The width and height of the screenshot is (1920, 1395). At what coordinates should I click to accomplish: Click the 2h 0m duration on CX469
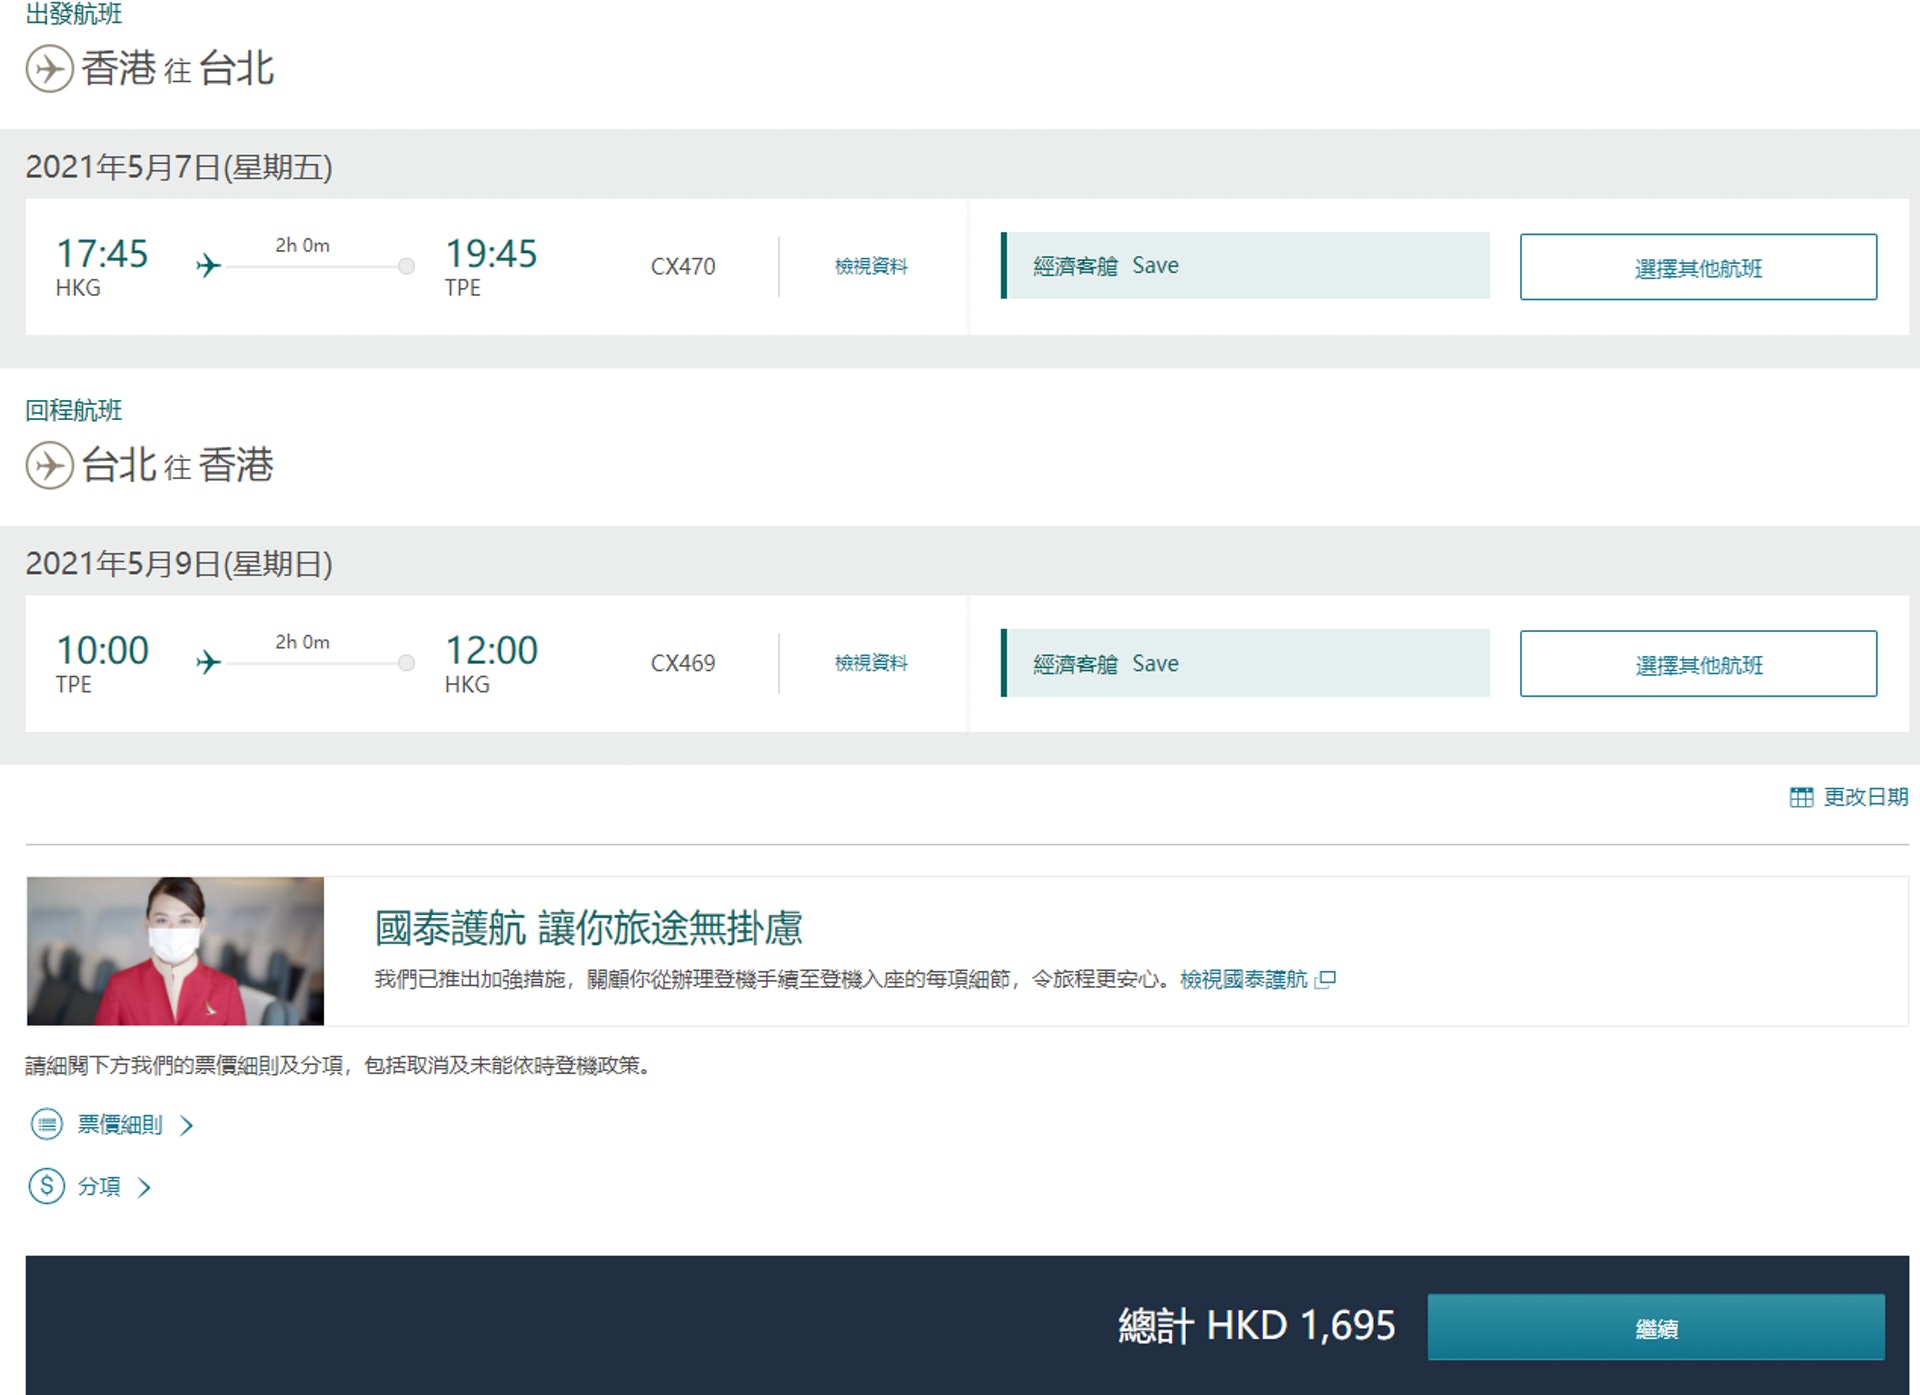303,642
